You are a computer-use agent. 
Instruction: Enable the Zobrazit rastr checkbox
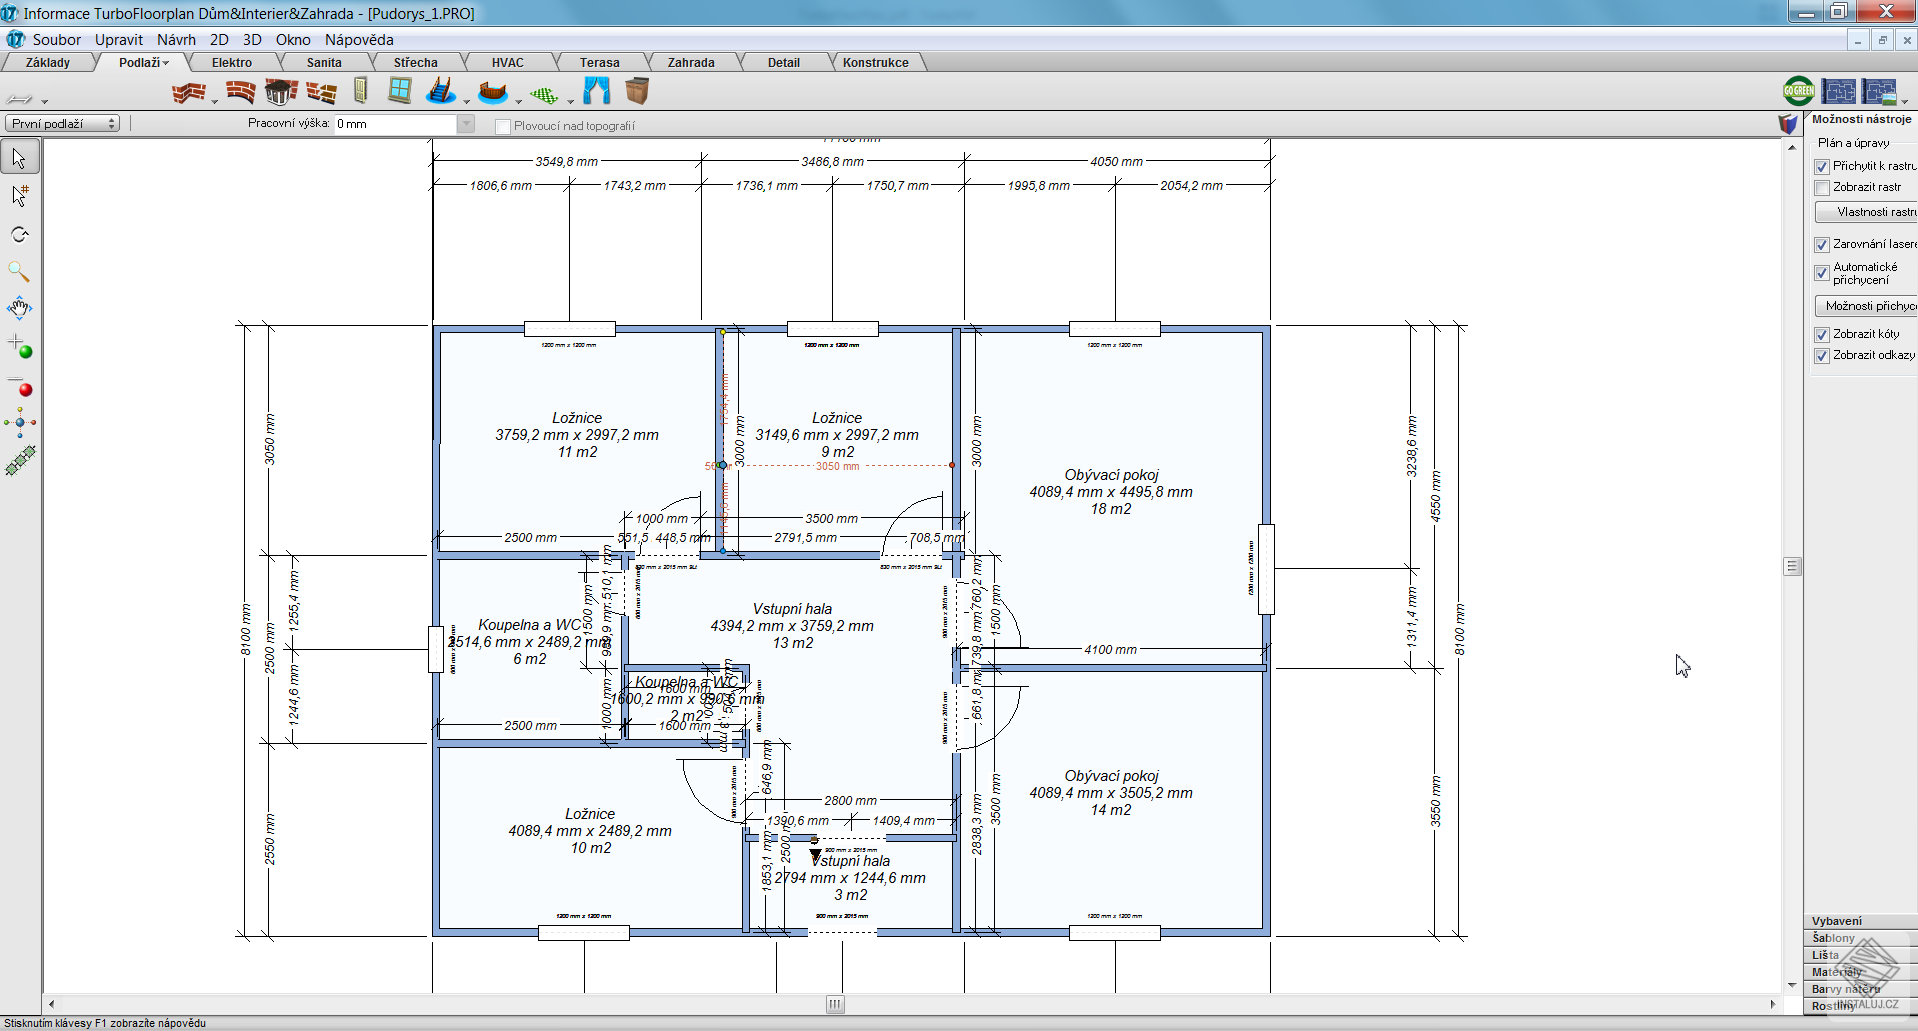[x=1824, y=187]
